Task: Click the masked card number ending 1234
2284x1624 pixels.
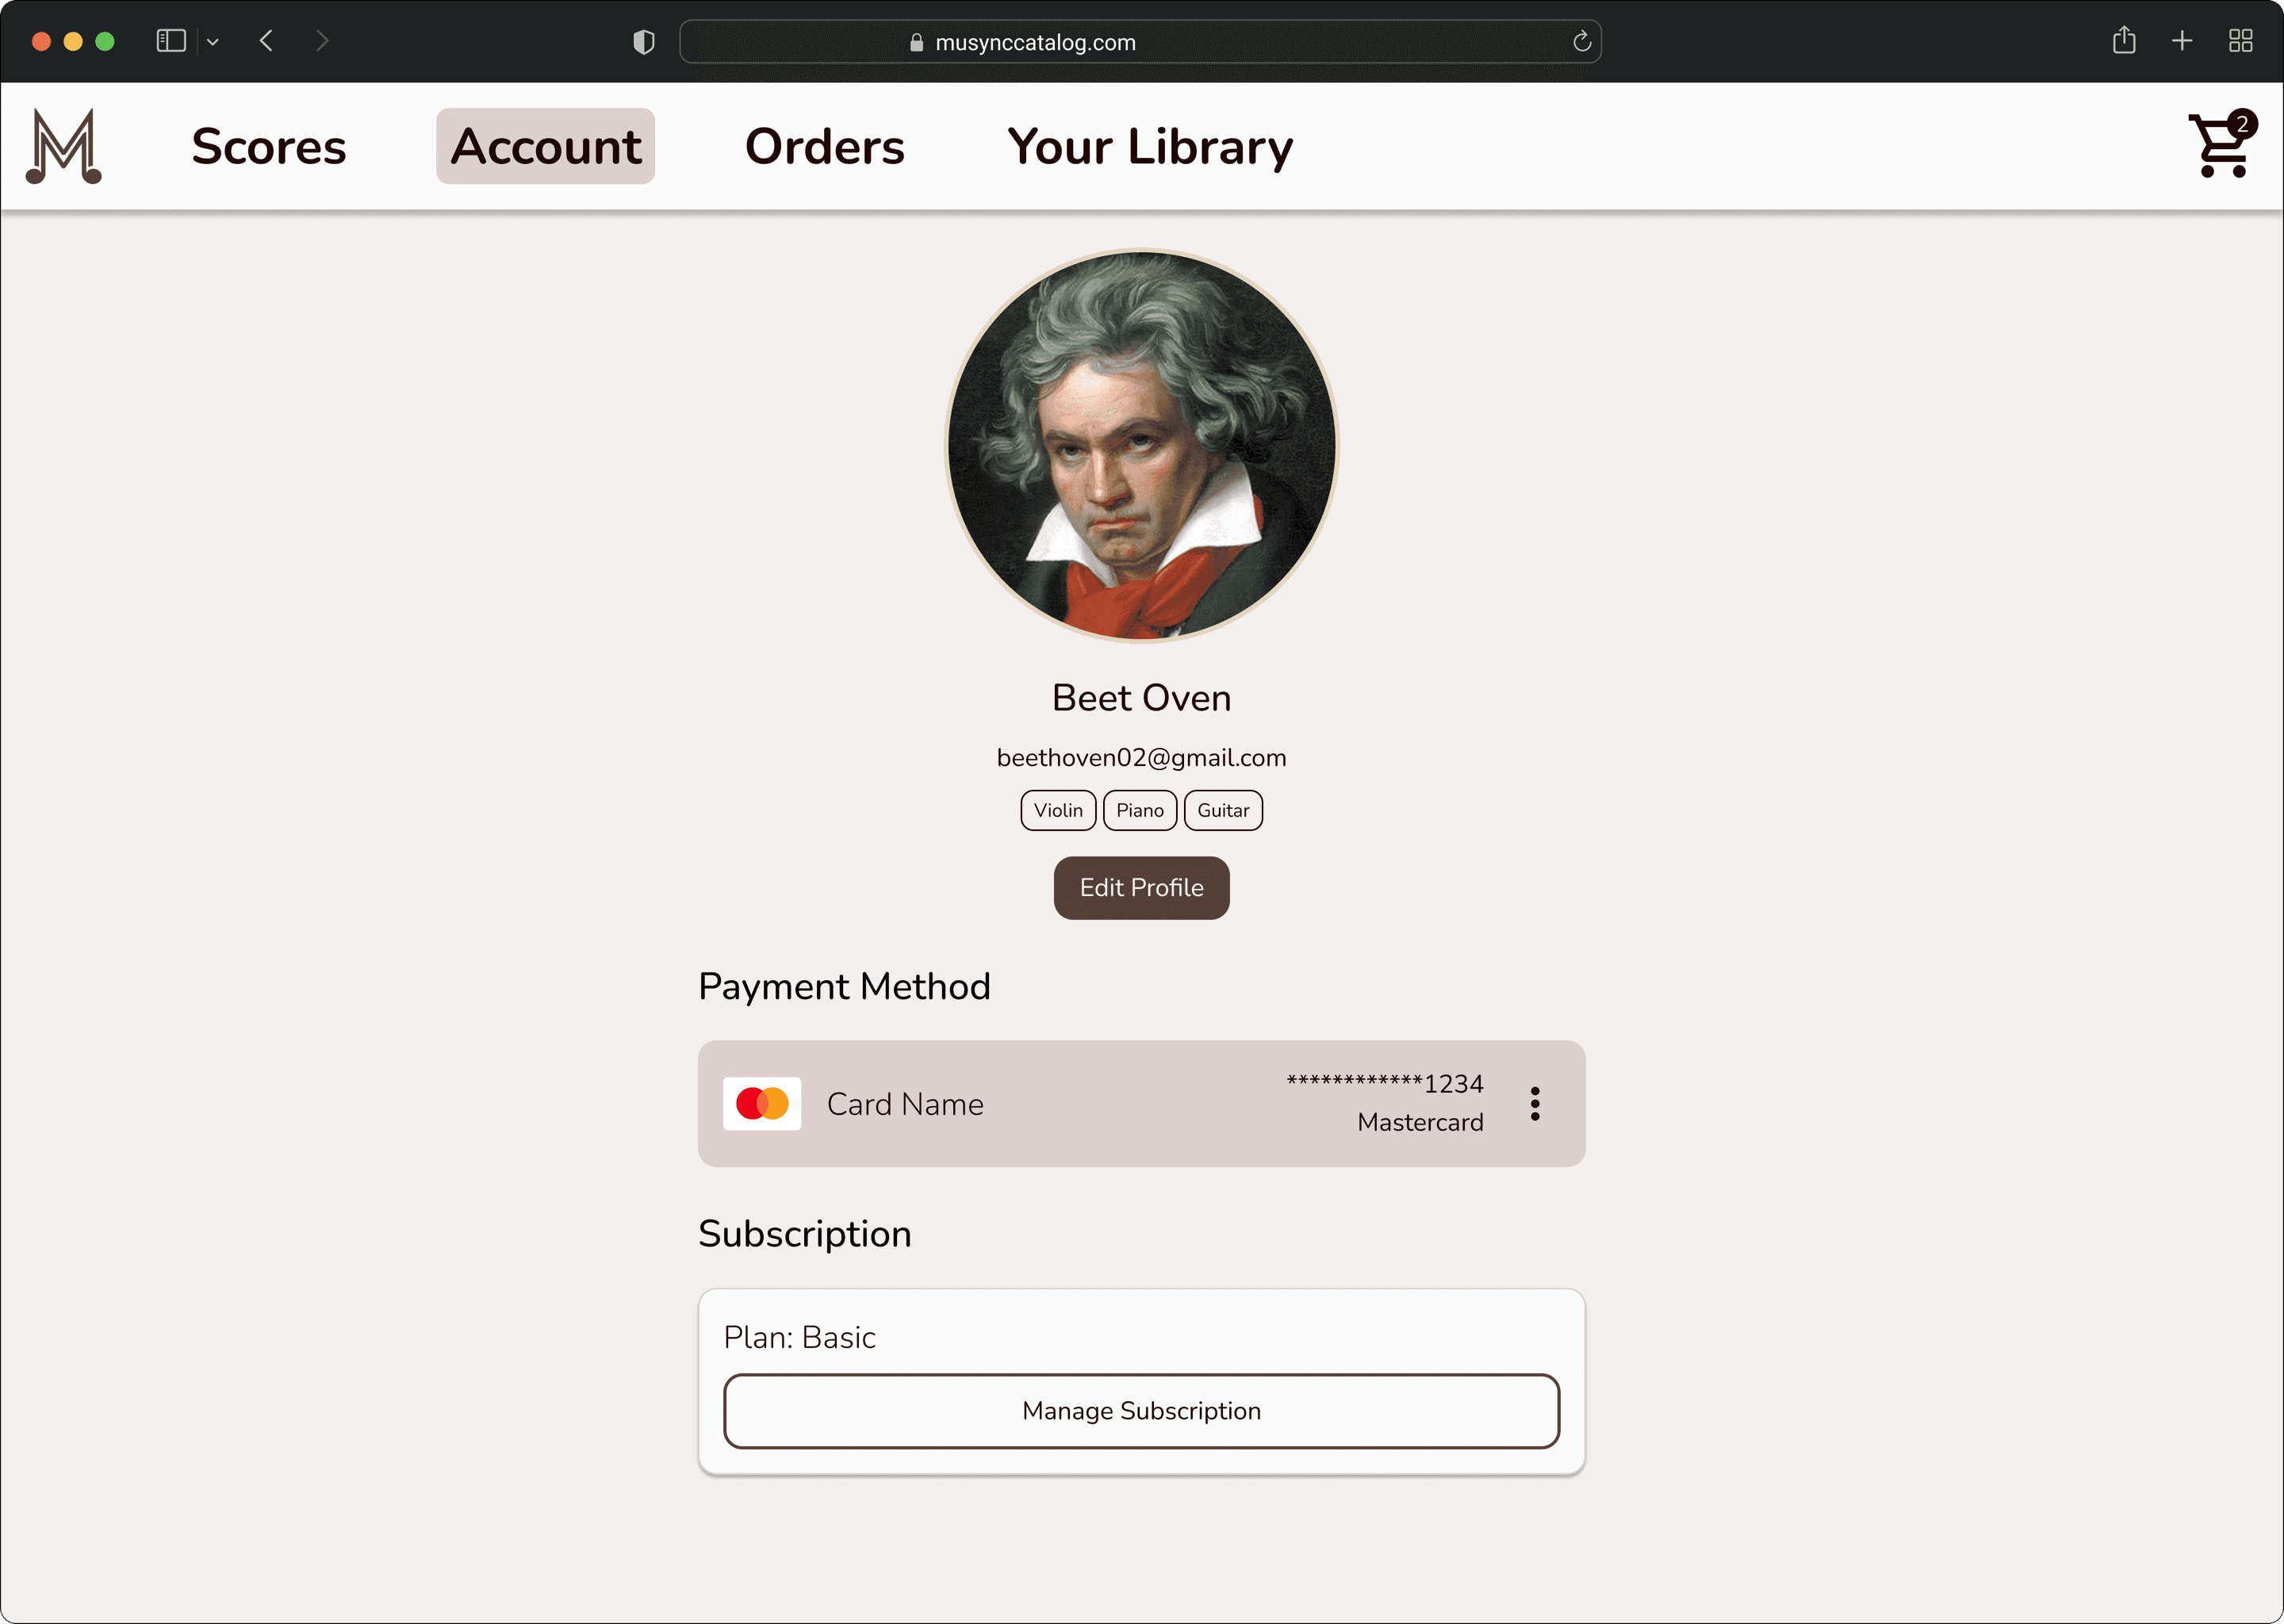Action: 1384,1083
